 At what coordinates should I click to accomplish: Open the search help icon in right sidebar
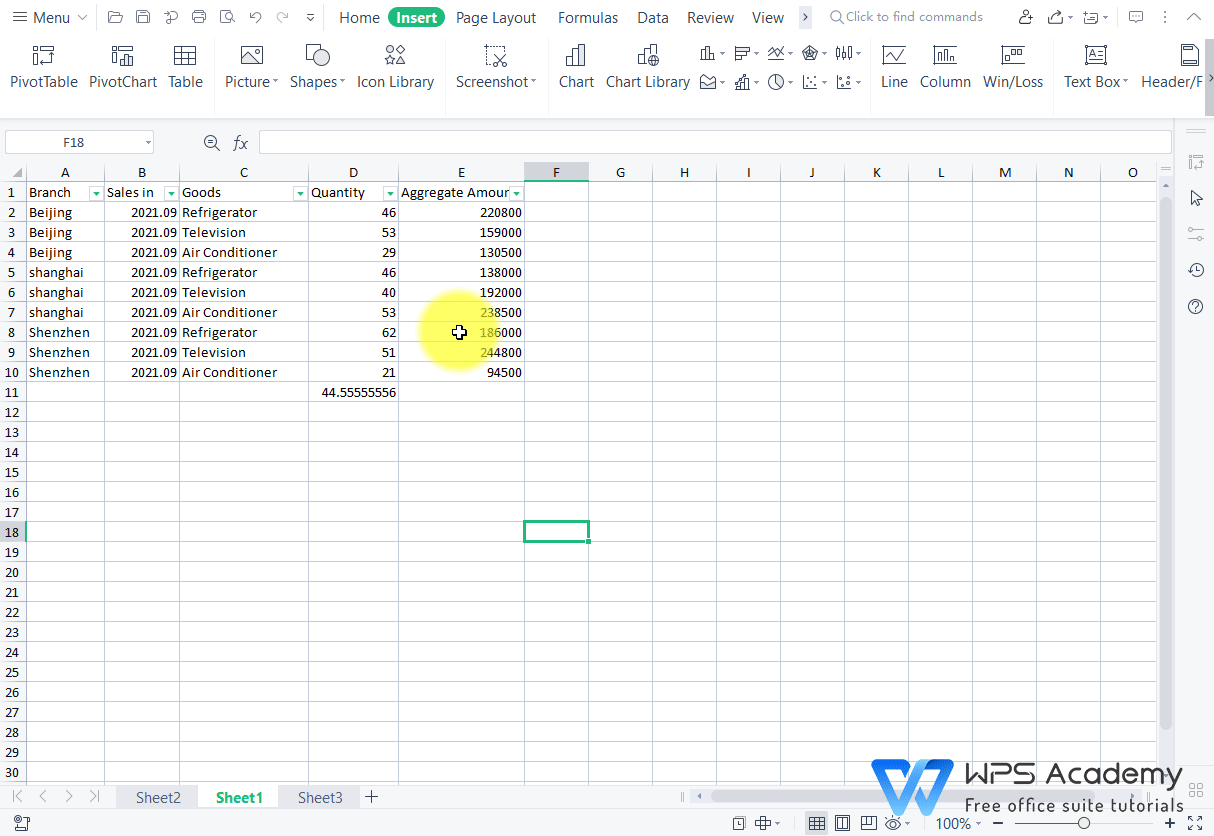[x=1195, y=306]
